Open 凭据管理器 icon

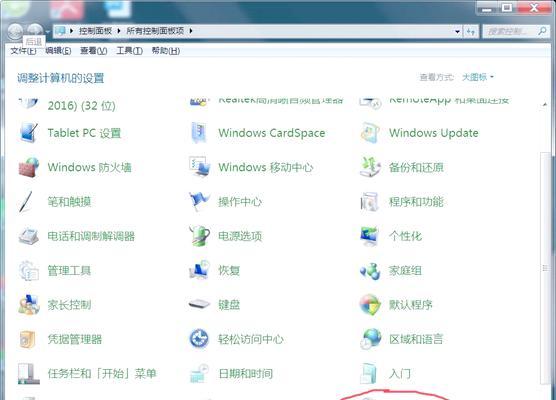[28, 339]
